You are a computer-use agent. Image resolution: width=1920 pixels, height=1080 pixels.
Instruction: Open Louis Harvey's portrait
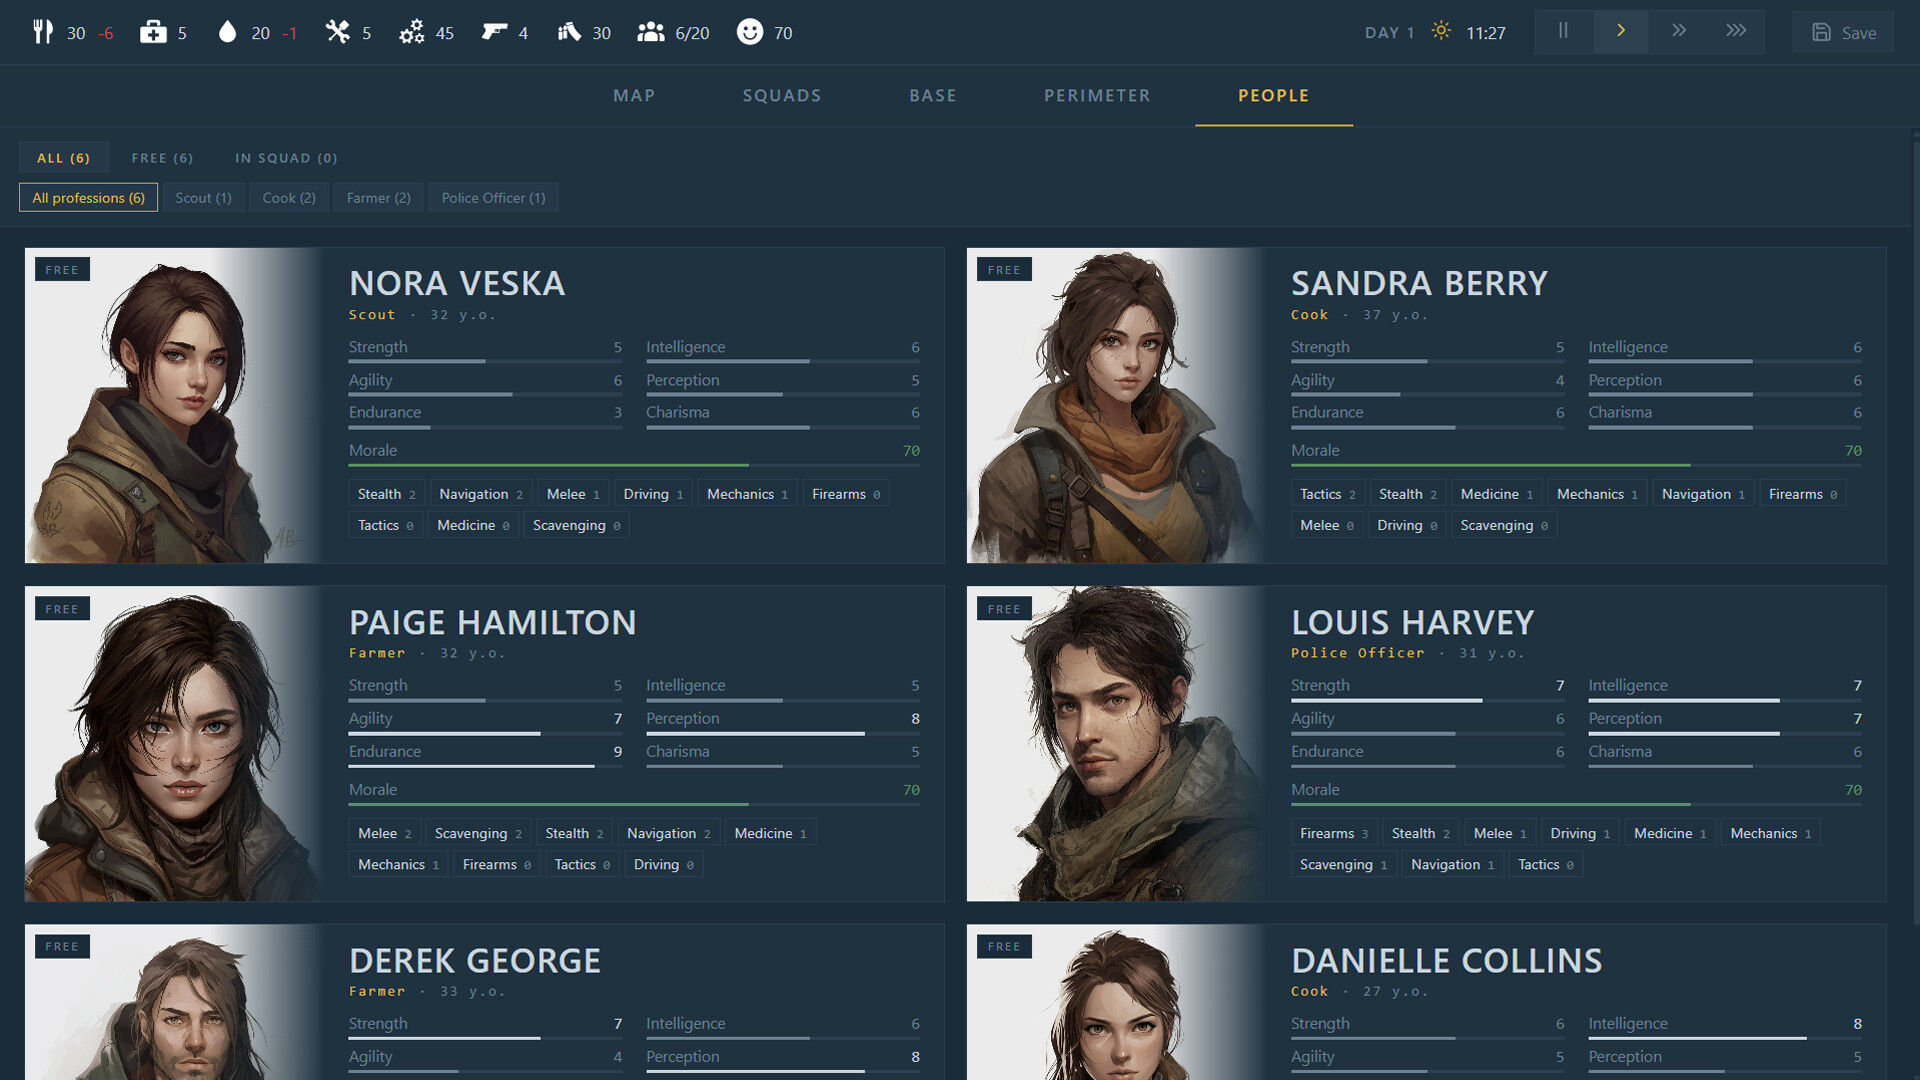[x=1115, y=743]
